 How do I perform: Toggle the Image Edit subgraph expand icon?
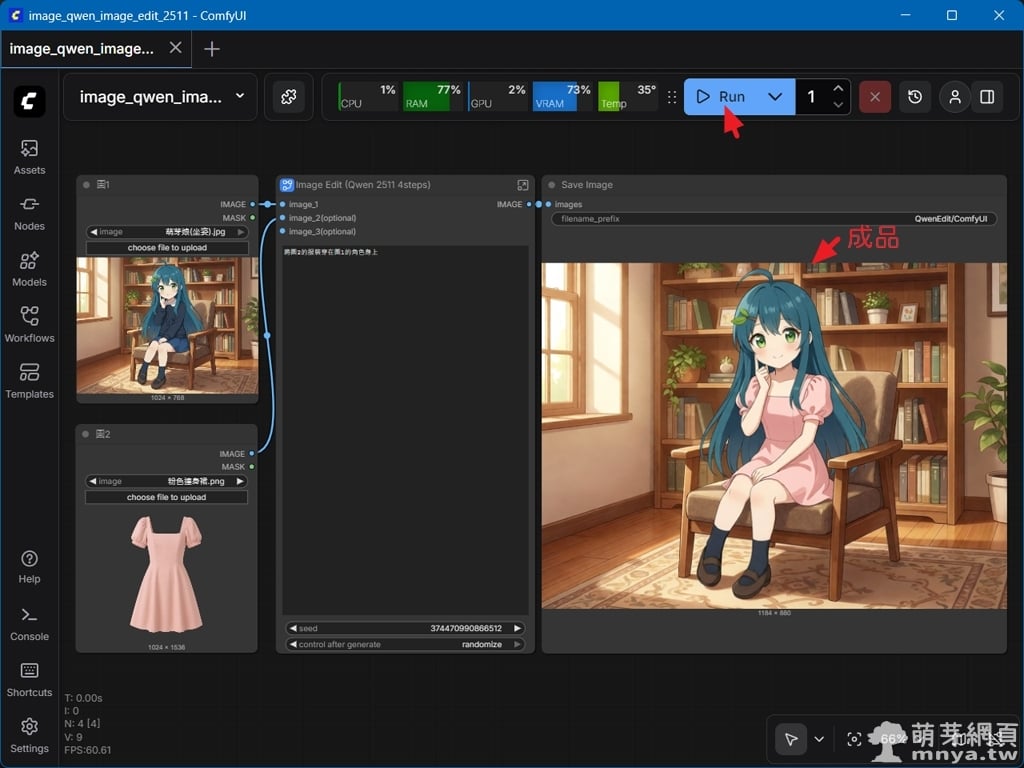[522, 185]
